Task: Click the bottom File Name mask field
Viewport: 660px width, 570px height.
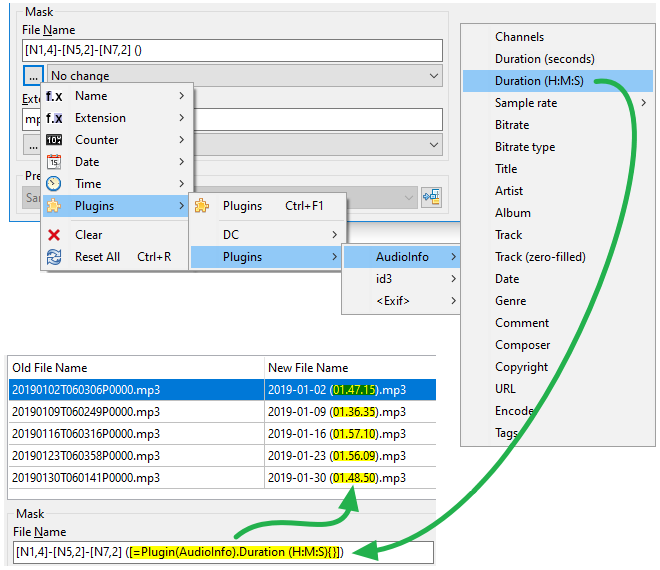Action: pyautogui.click(x=224, y=553)
